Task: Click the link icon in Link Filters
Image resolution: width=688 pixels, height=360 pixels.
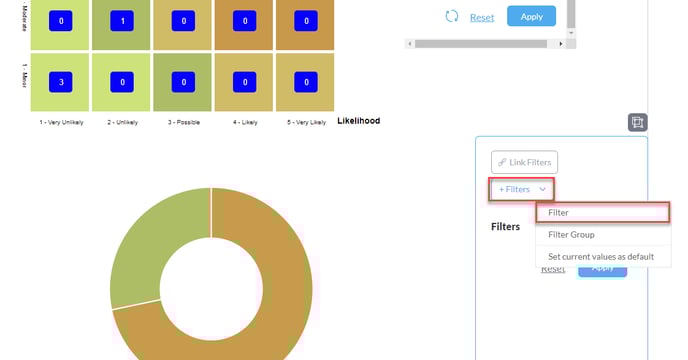Action: pos(502,162)
